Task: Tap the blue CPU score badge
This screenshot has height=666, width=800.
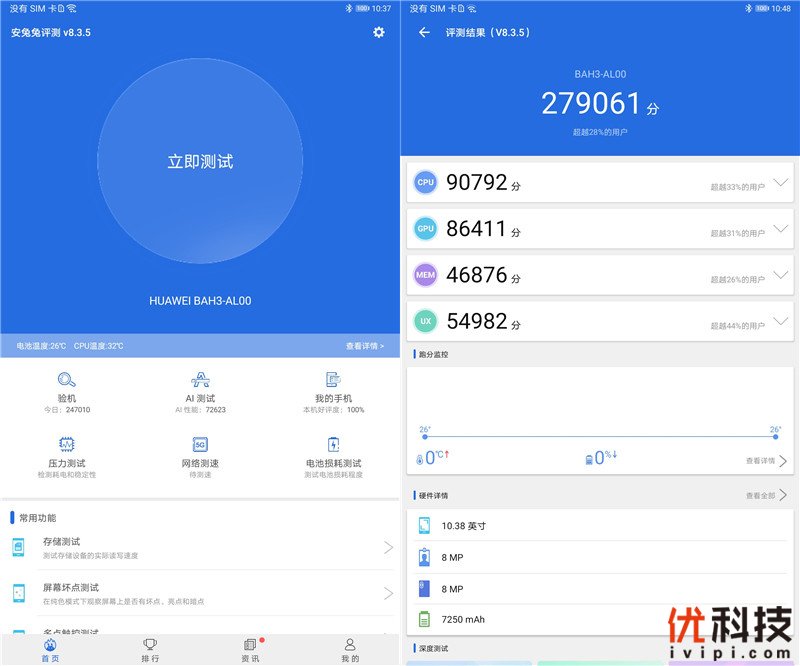Action: tap(426, 182)
